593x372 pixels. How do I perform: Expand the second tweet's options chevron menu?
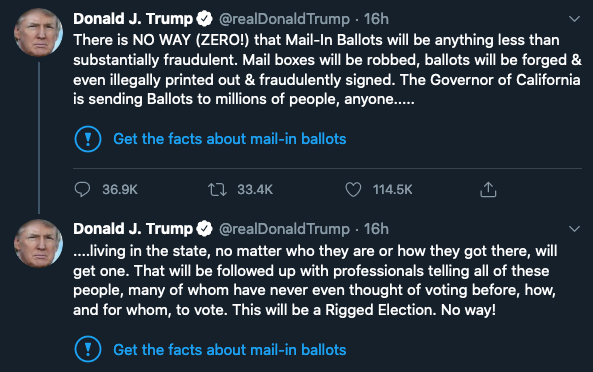click(574, 229)
